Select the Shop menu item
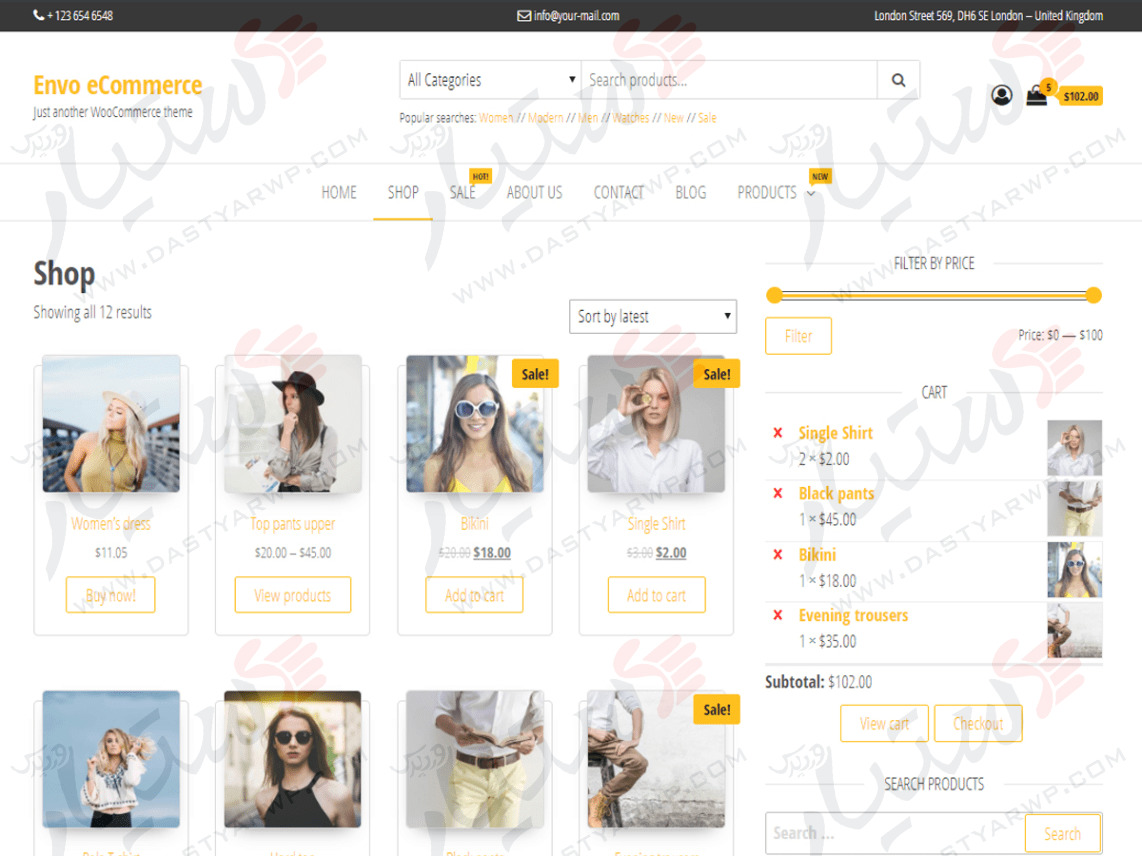Screen dimensions: 1142x856 click(403, 192)
